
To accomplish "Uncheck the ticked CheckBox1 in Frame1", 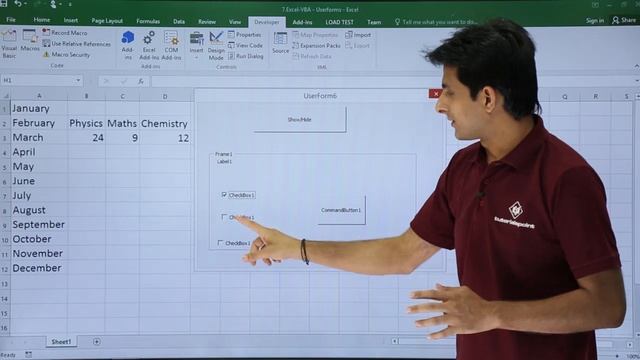I will [224, 195].
